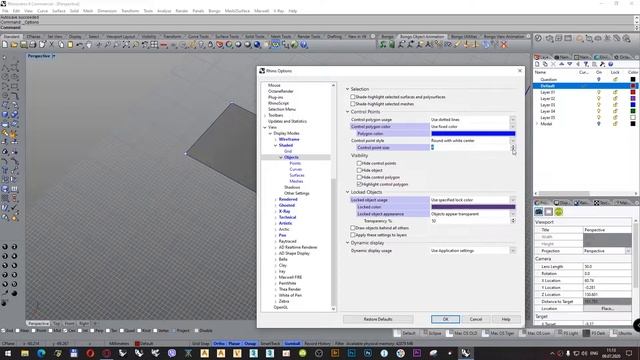This screenshot has width=640, height=360.
Task: Click the Copy icon in Standard toolbar
Action: 61,44
